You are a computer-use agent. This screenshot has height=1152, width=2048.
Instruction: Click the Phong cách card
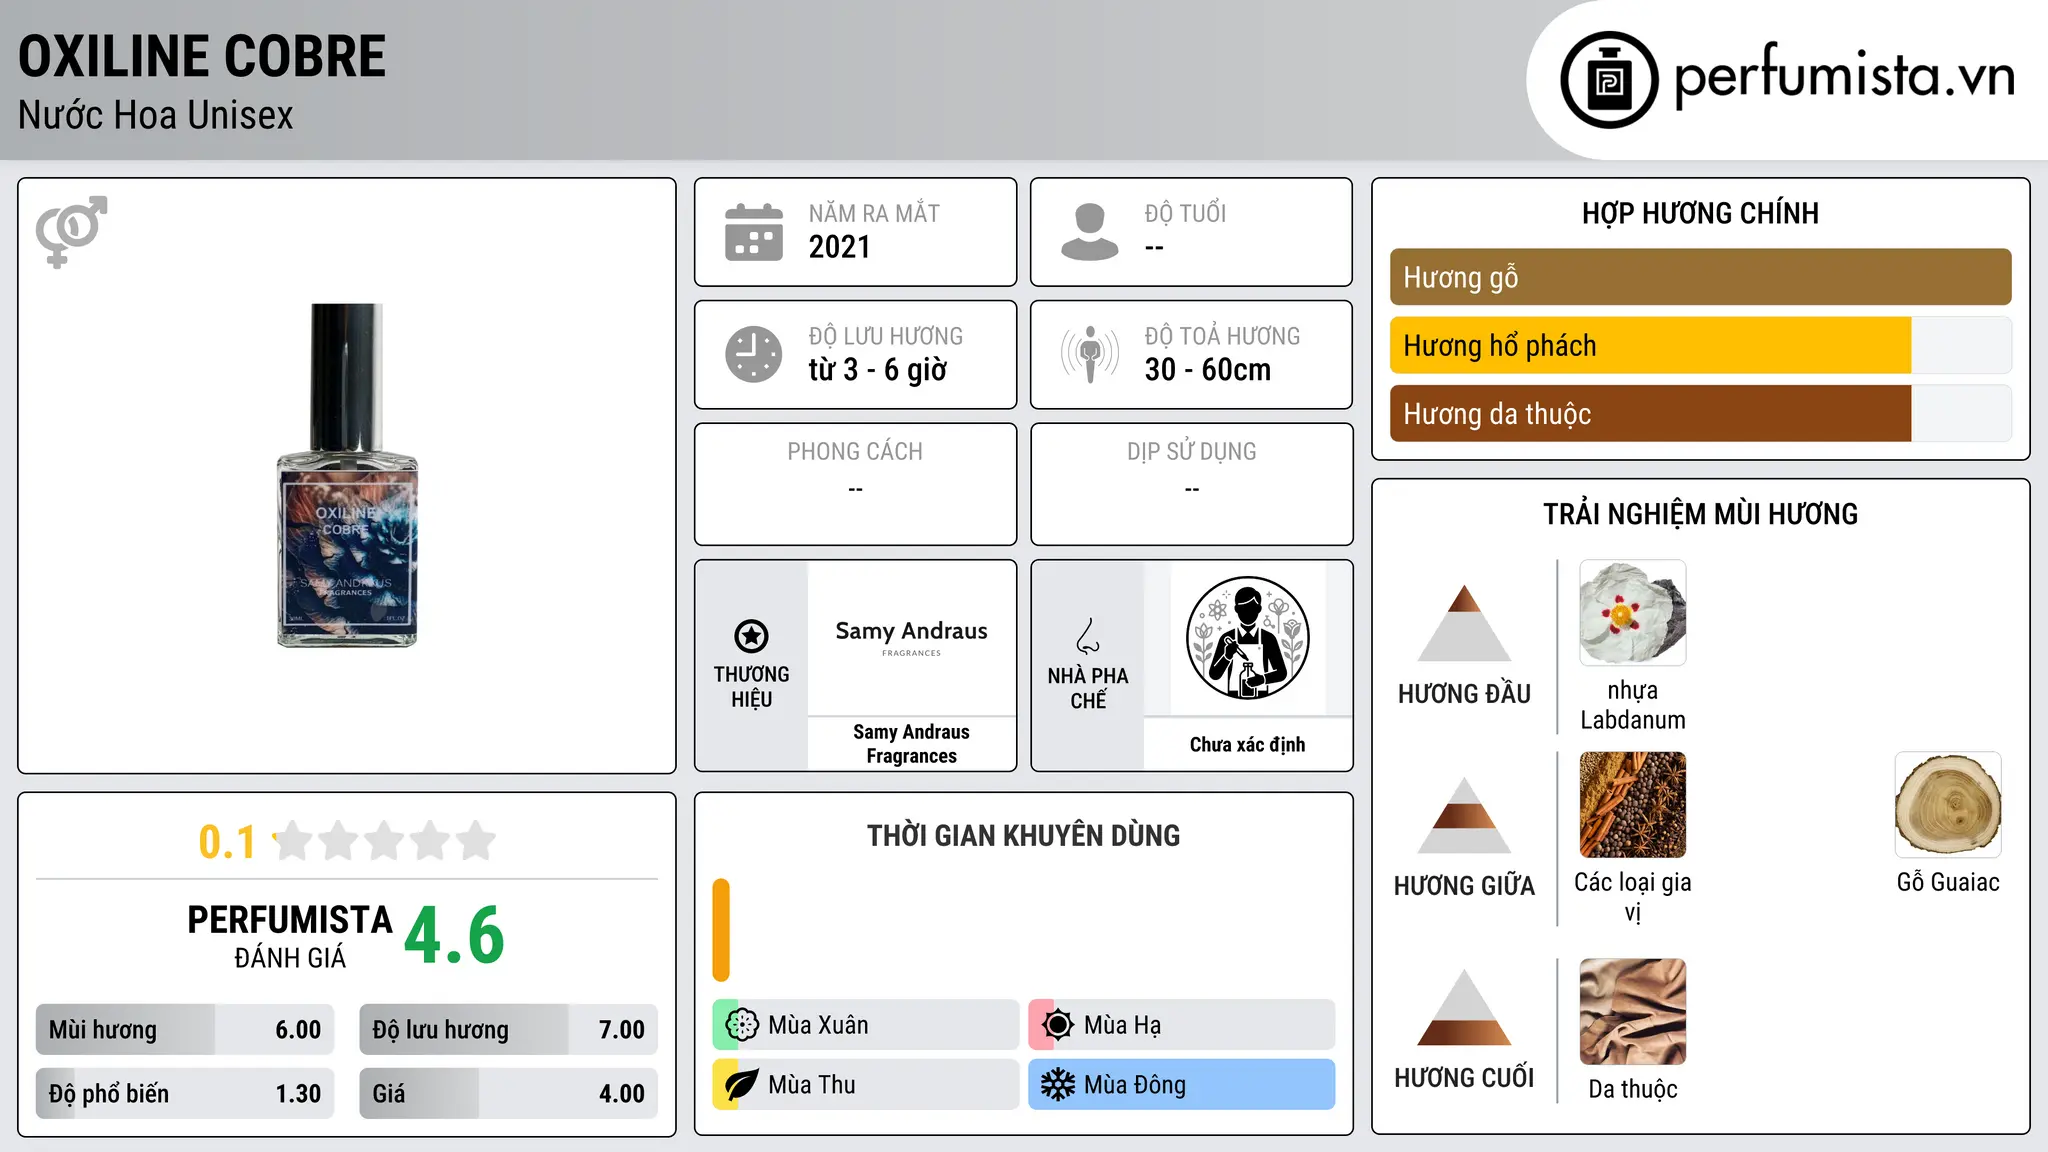[x=855, y=484]
